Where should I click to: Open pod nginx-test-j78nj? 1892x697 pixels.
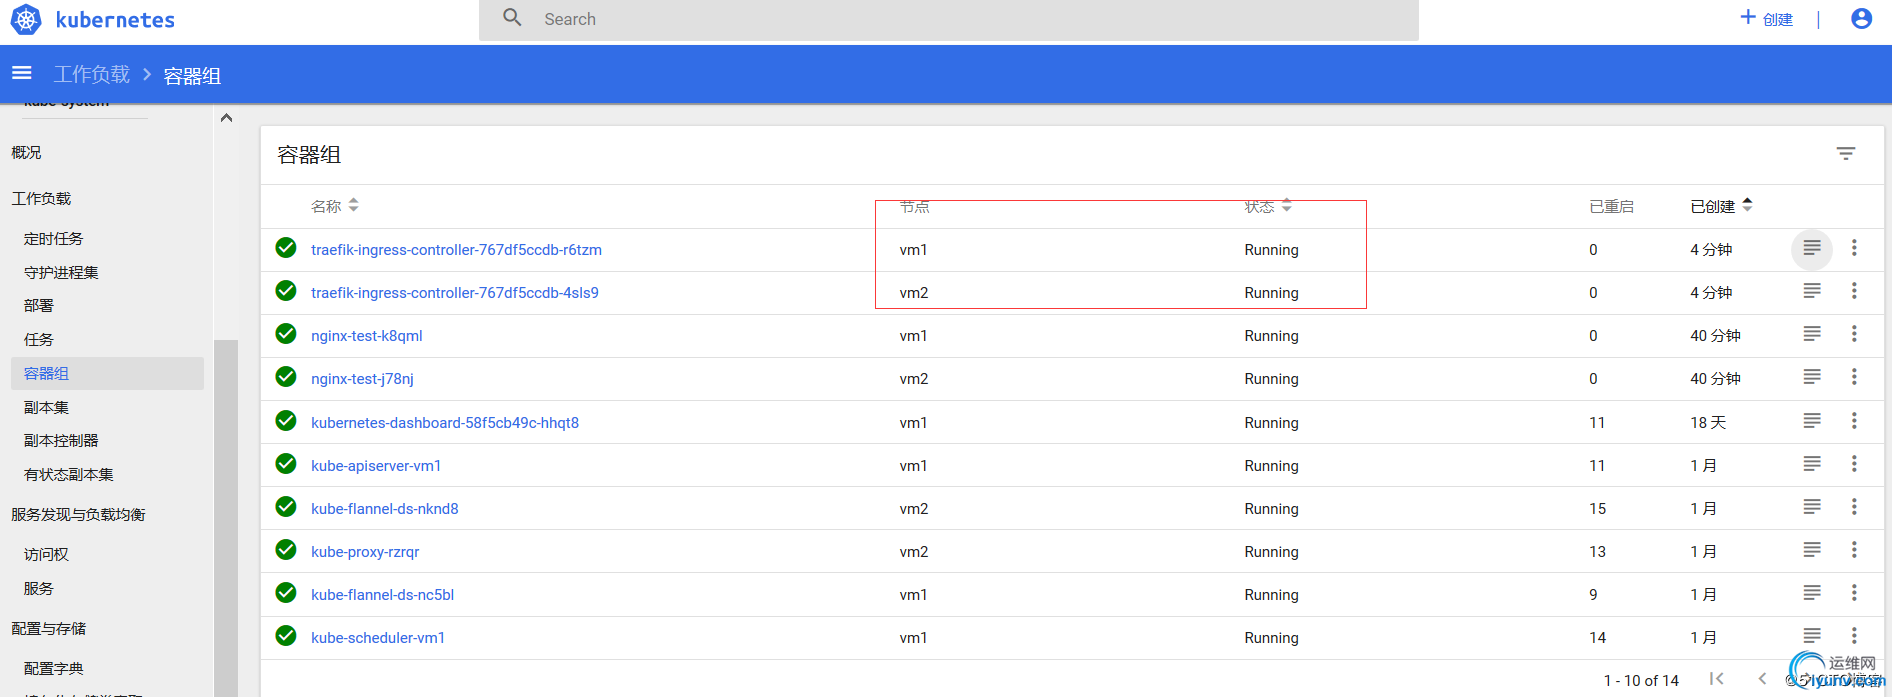tap(362, 379)
